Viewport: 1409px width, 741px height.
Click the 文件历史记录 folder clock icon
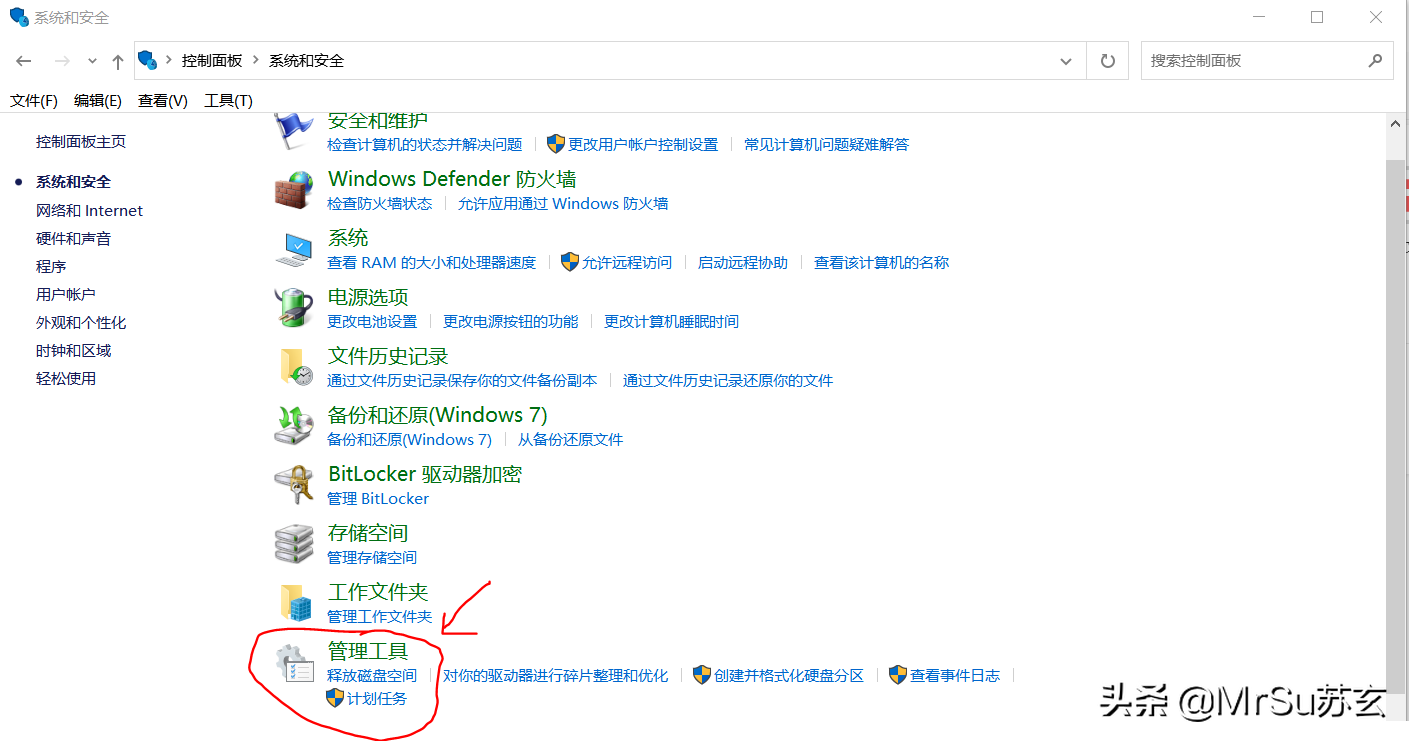(294, 366)
